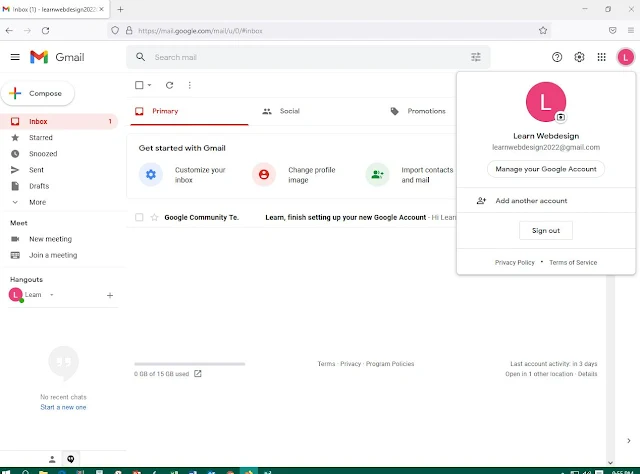This screenshot has height=474, width=640.
Task: Open the main menu hamburger icon
Action: pyautogui.click(x=15, y=57)
